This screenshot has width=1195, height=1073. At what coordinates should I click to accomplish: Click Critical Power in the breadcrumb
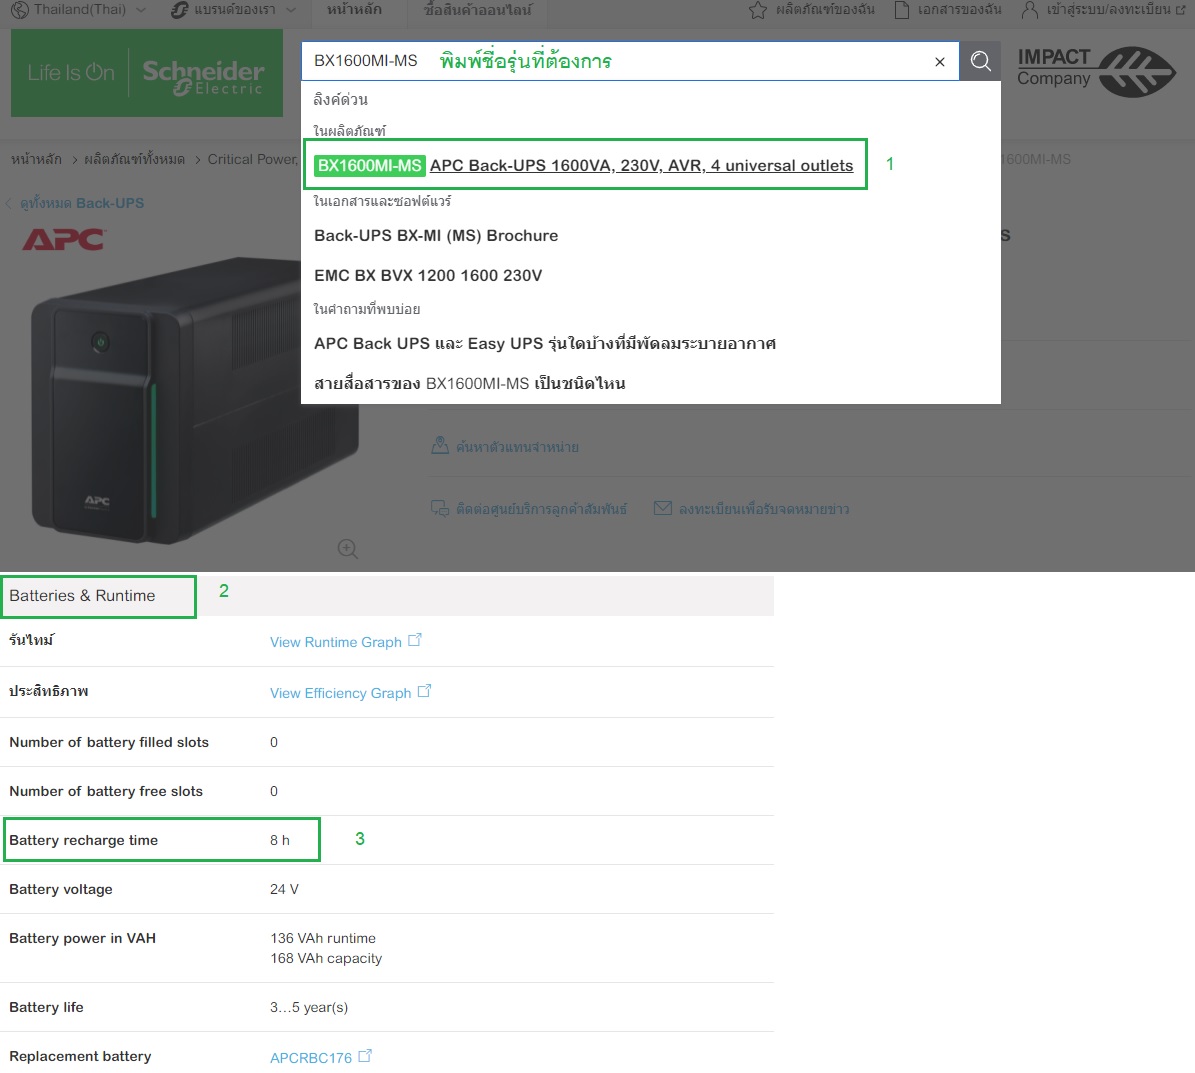[x=252, y=159]
